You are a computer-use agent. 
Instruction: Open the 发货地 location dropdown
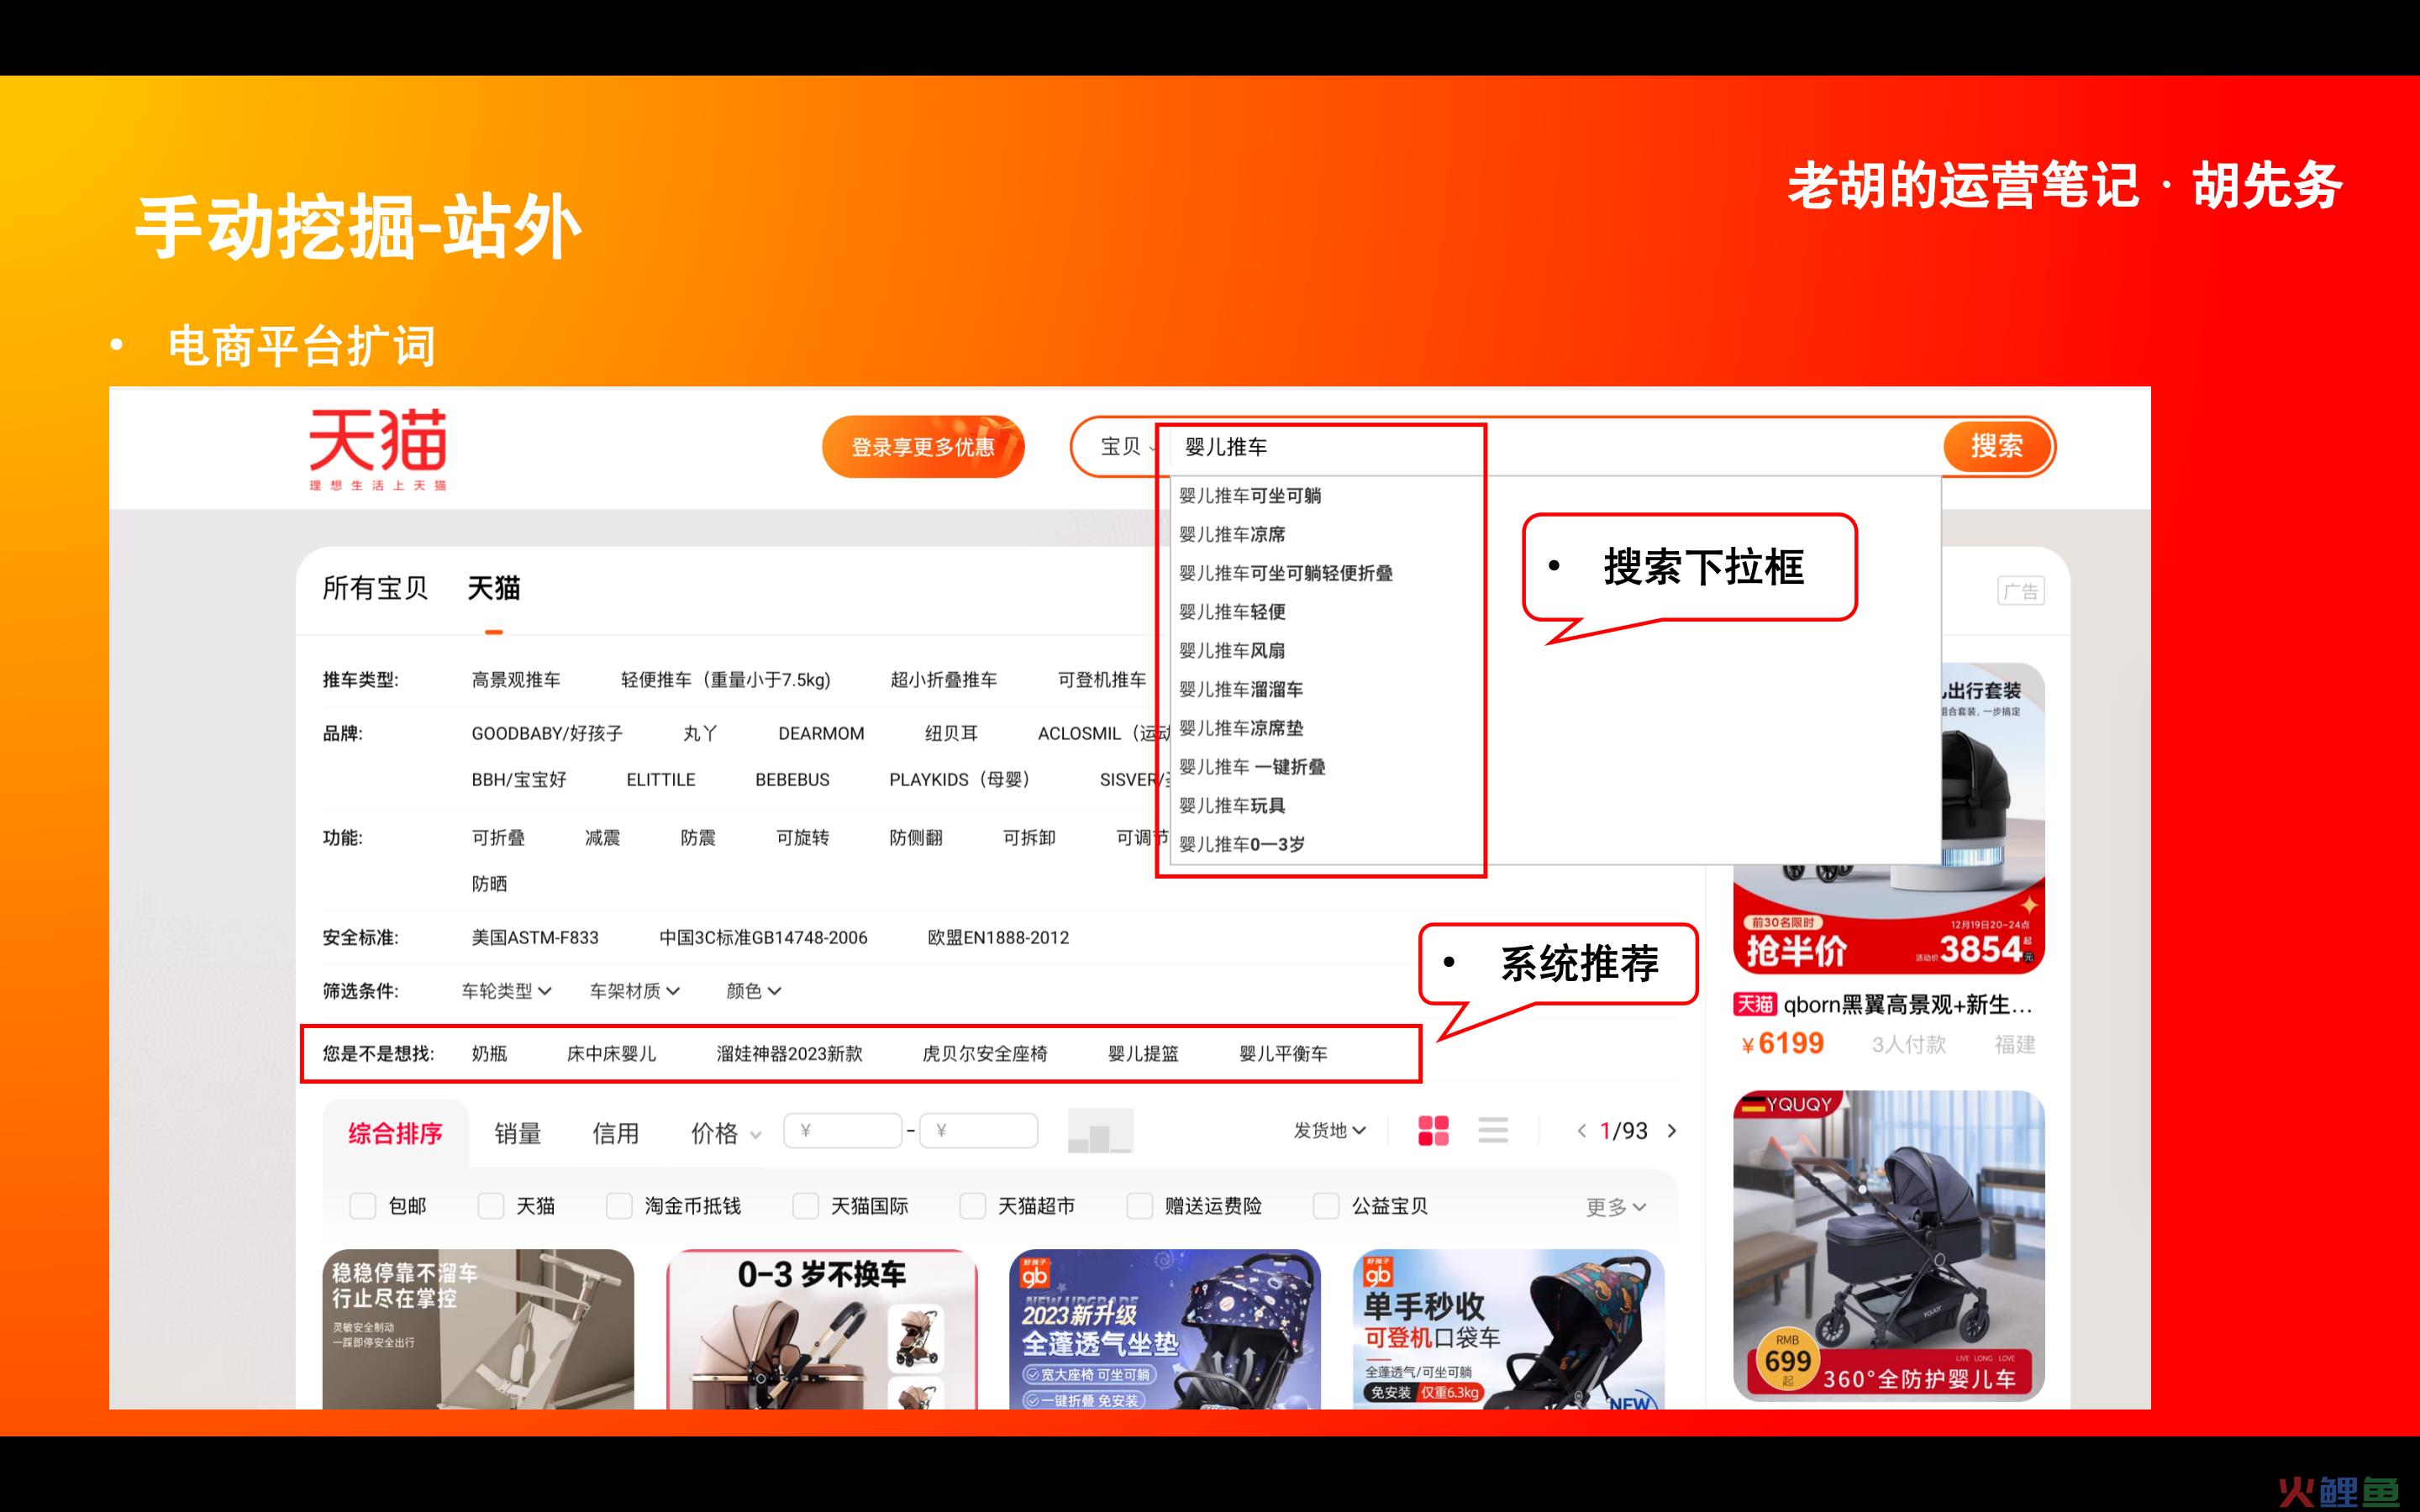pos(1329,1130)
